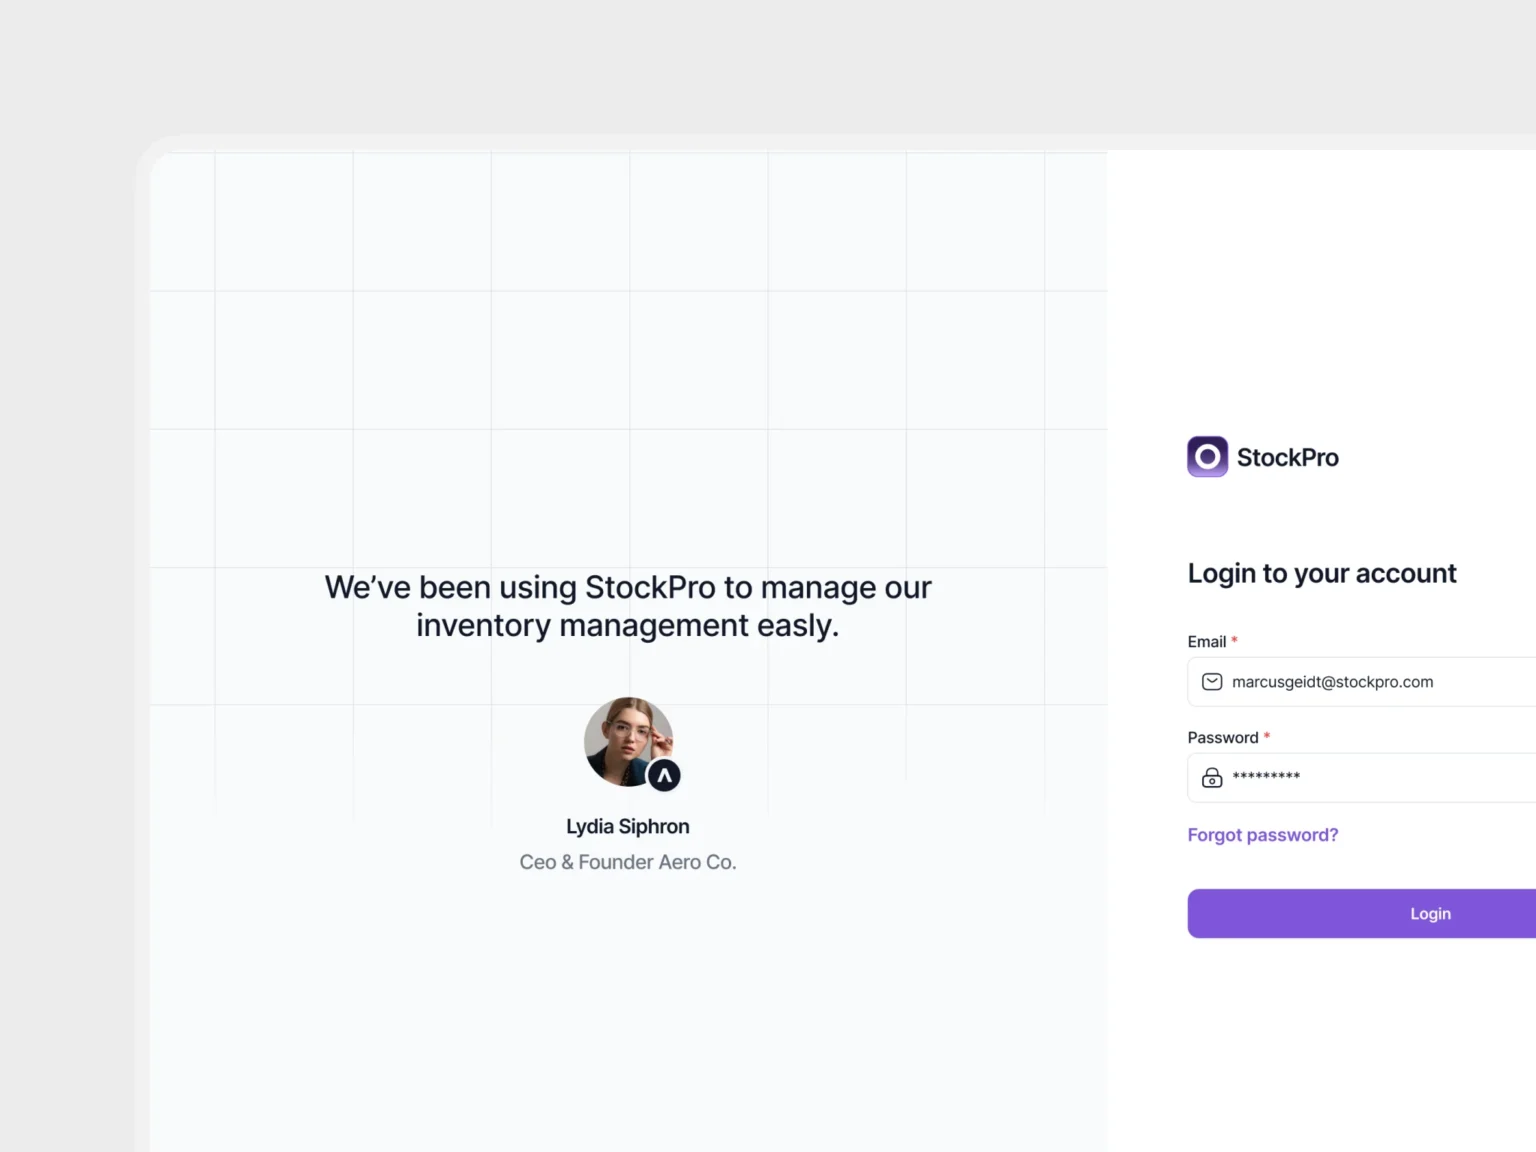Click the red asterisk beside Password
The width and height of the screenshot is (1536, 1152).
click(x=1267, y=737)
